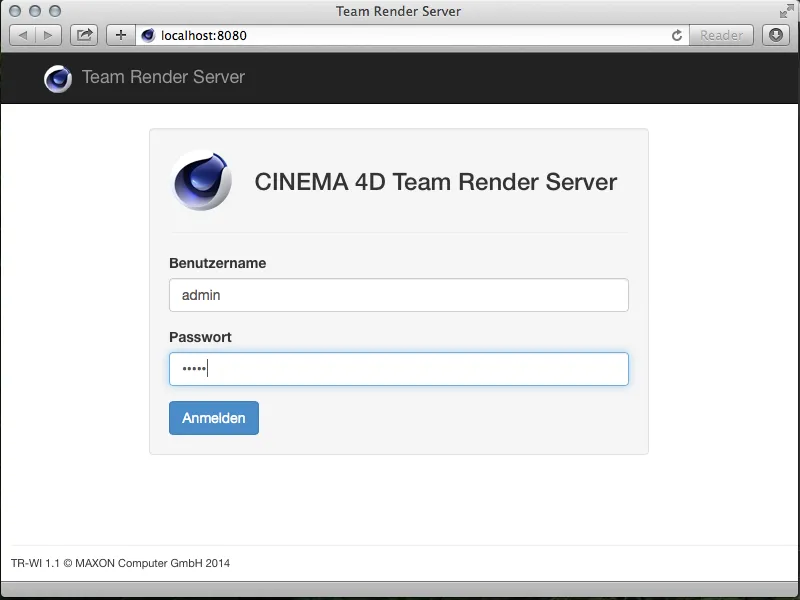Focus the Passwort input field

point(398,369)
